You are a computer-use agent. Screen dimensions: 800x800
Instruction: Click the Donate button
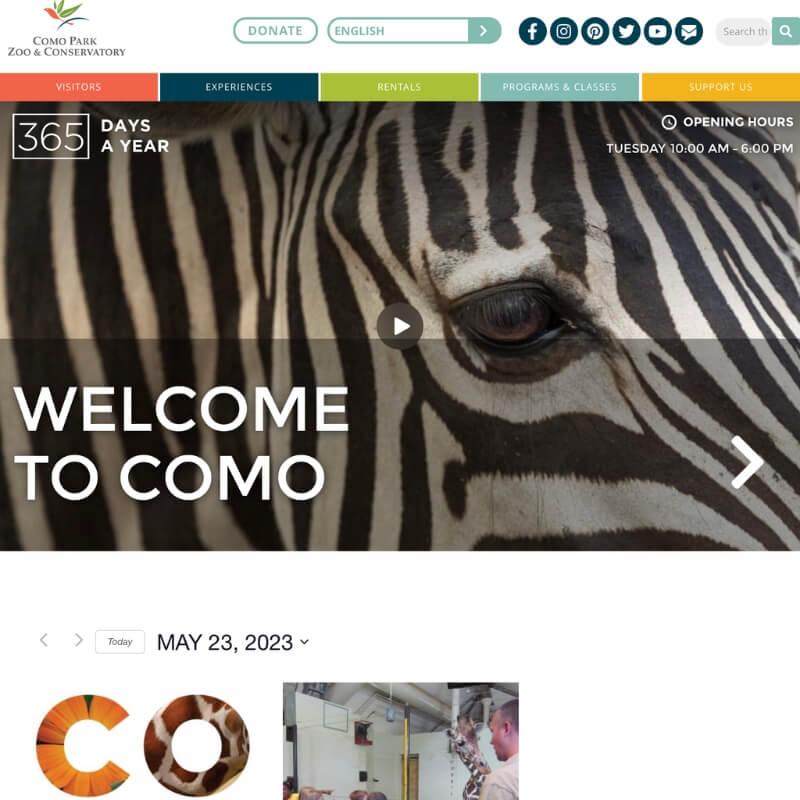276,31
